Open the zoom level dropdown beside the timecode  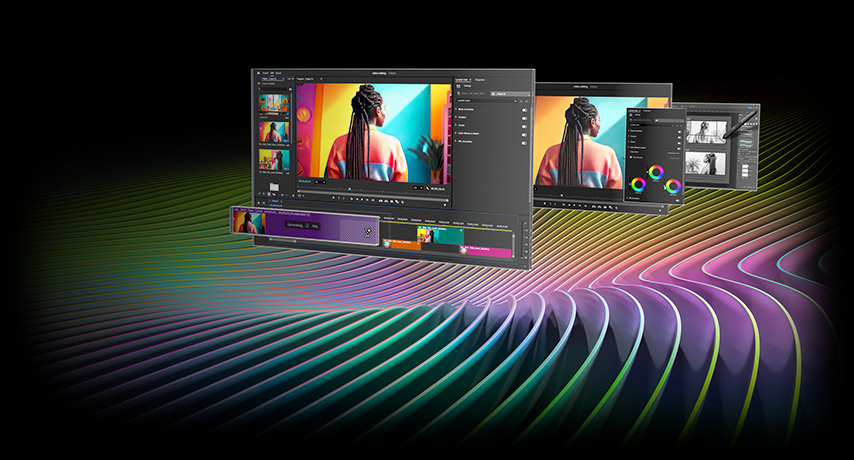click(320, 182)
